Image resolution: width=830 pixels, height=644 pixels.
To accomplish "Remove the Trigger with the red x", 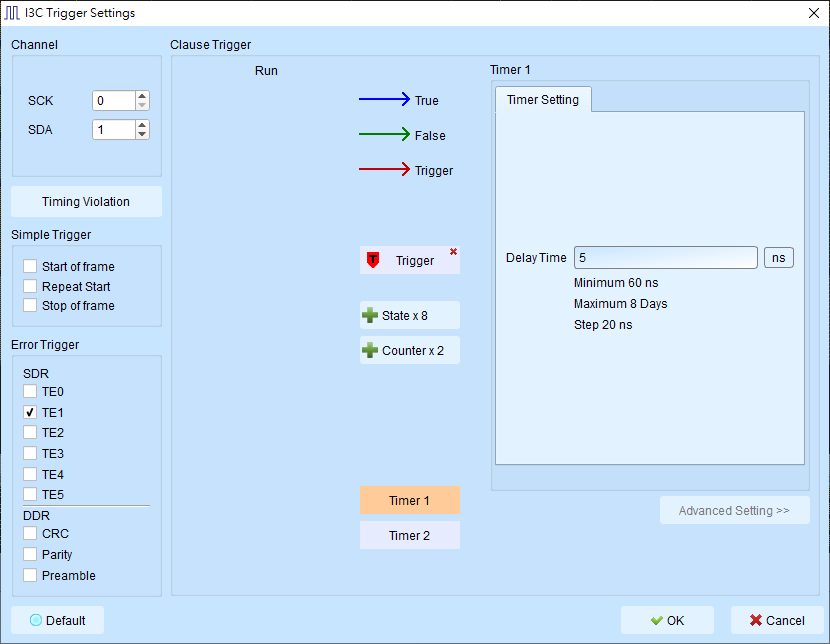I will (x=453, y=252).
